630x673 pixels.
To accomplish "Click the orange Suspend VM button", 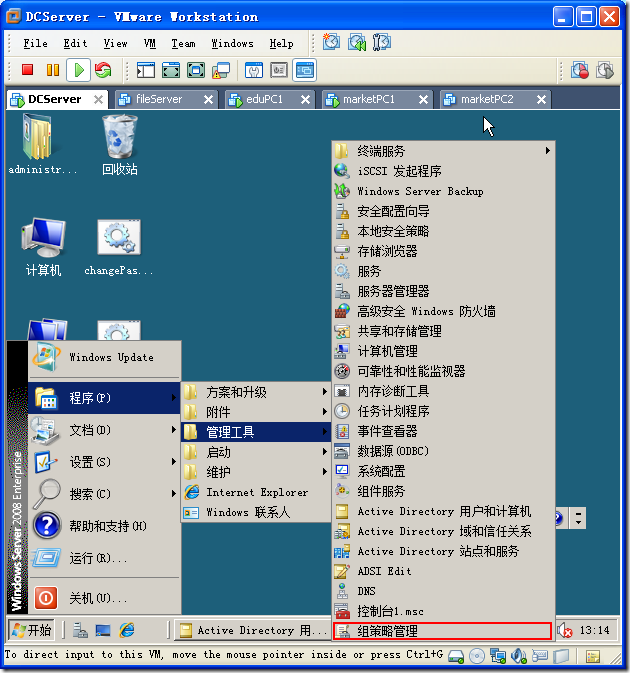I will click(x=53, y=70).
